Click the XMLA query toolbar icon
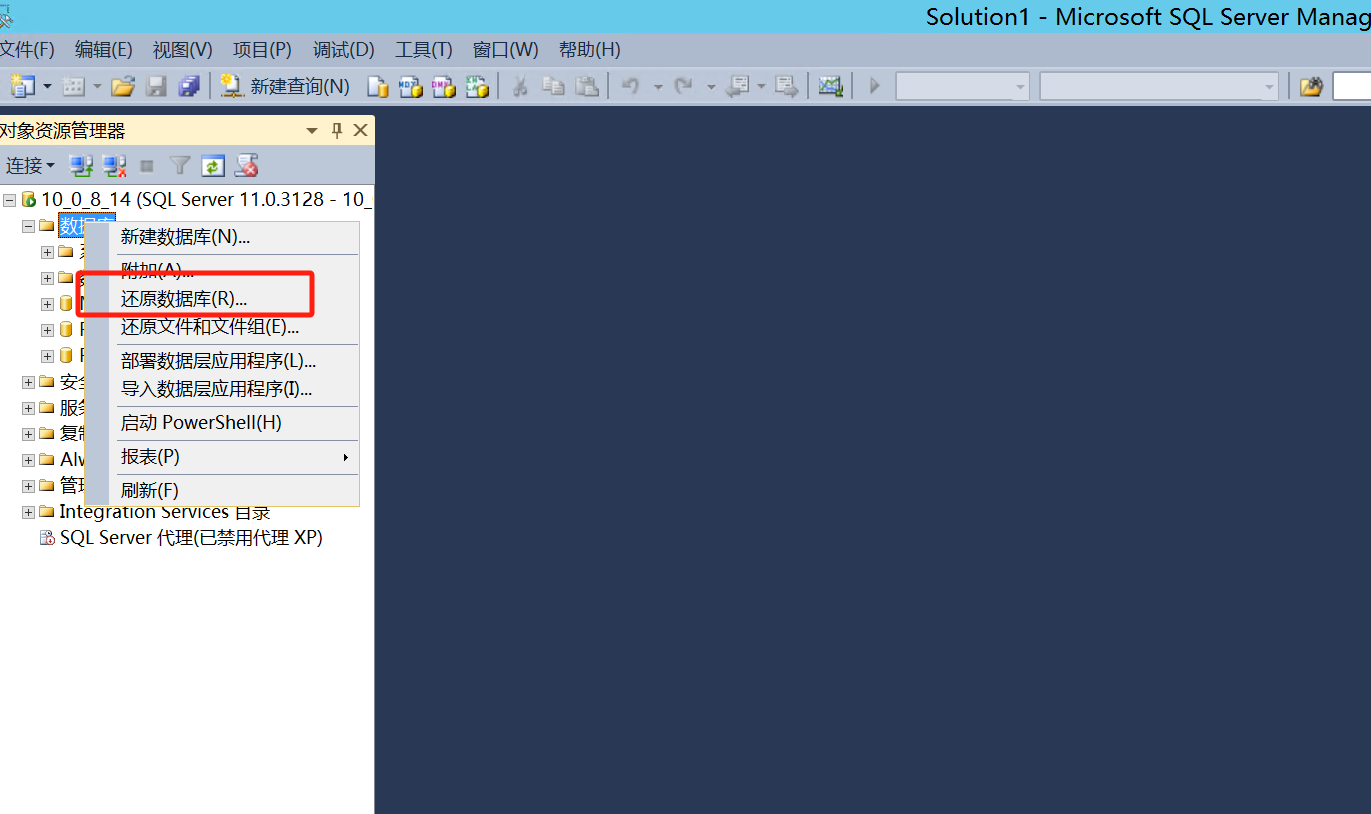Viewport: 1371px width, 814px height. pyautogui.click(x=476, y=87)
